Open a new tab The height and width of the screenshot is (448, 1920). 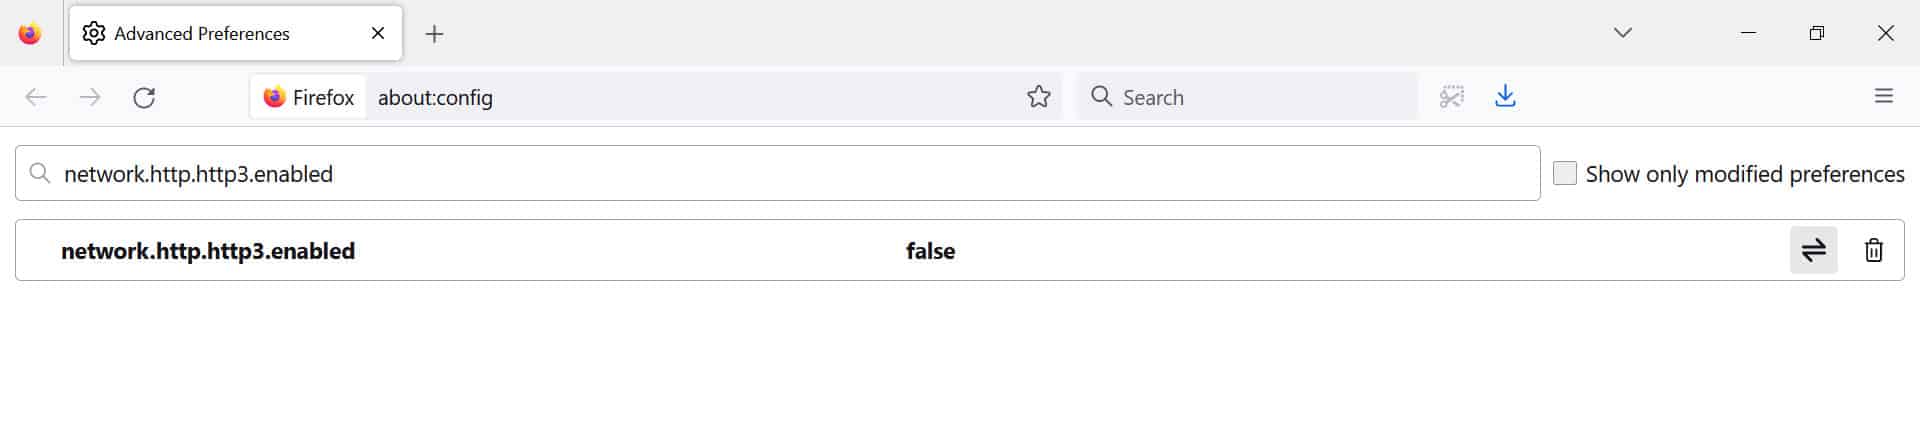[434, 34]
